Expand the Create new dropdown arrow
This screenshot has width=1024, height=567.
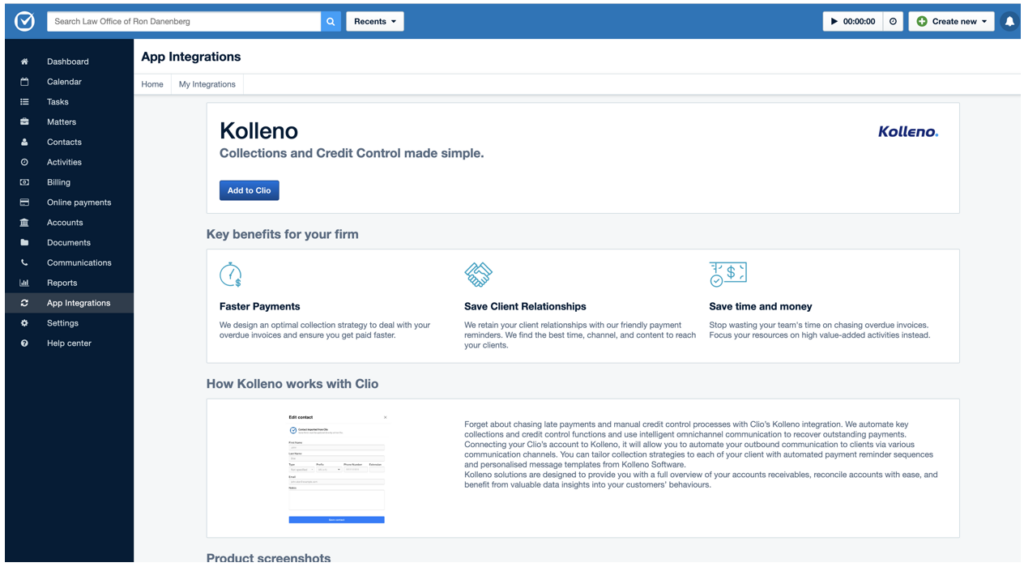(984, 22)
